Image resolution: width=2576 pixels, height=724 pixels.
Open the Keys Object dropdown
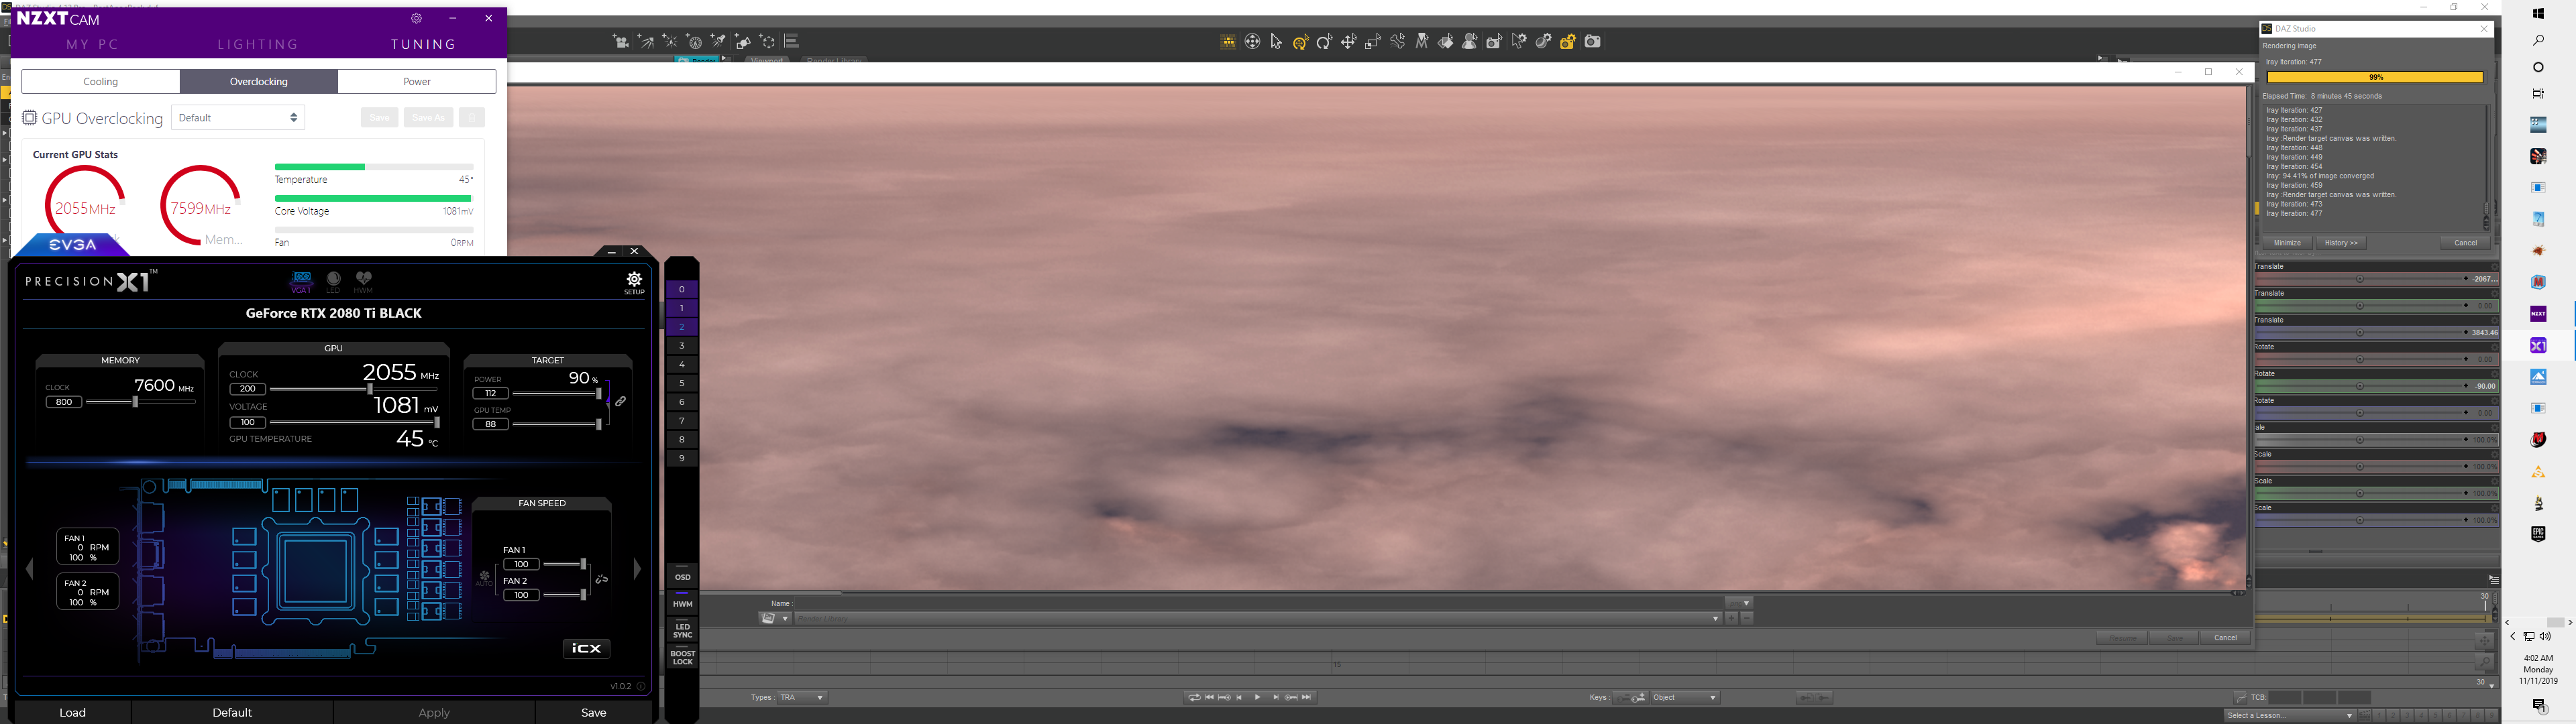point(1685,698)
